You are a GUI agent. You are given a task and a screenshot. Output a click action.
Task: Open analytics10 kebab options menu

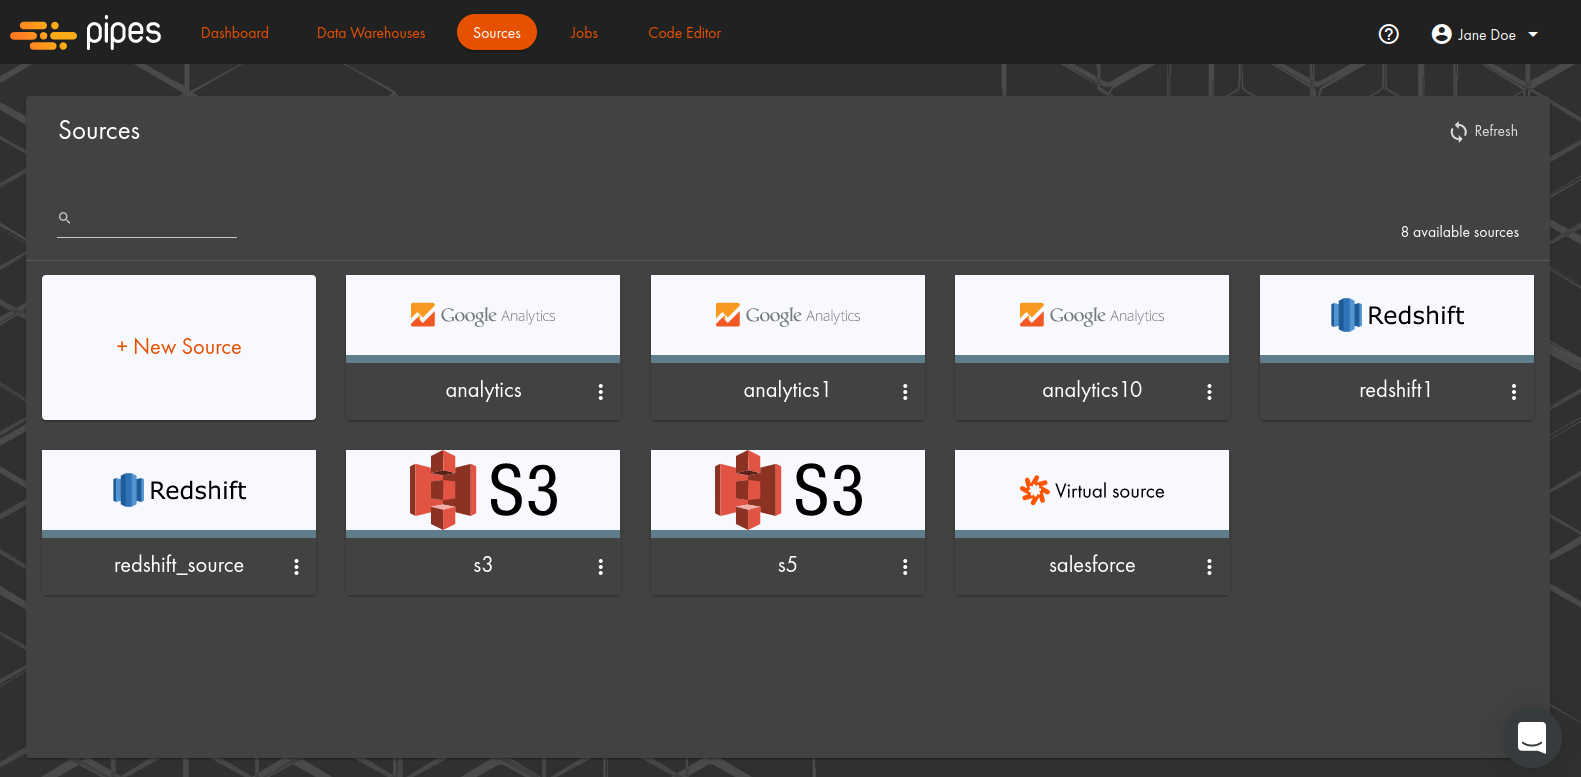(1209, 392)
